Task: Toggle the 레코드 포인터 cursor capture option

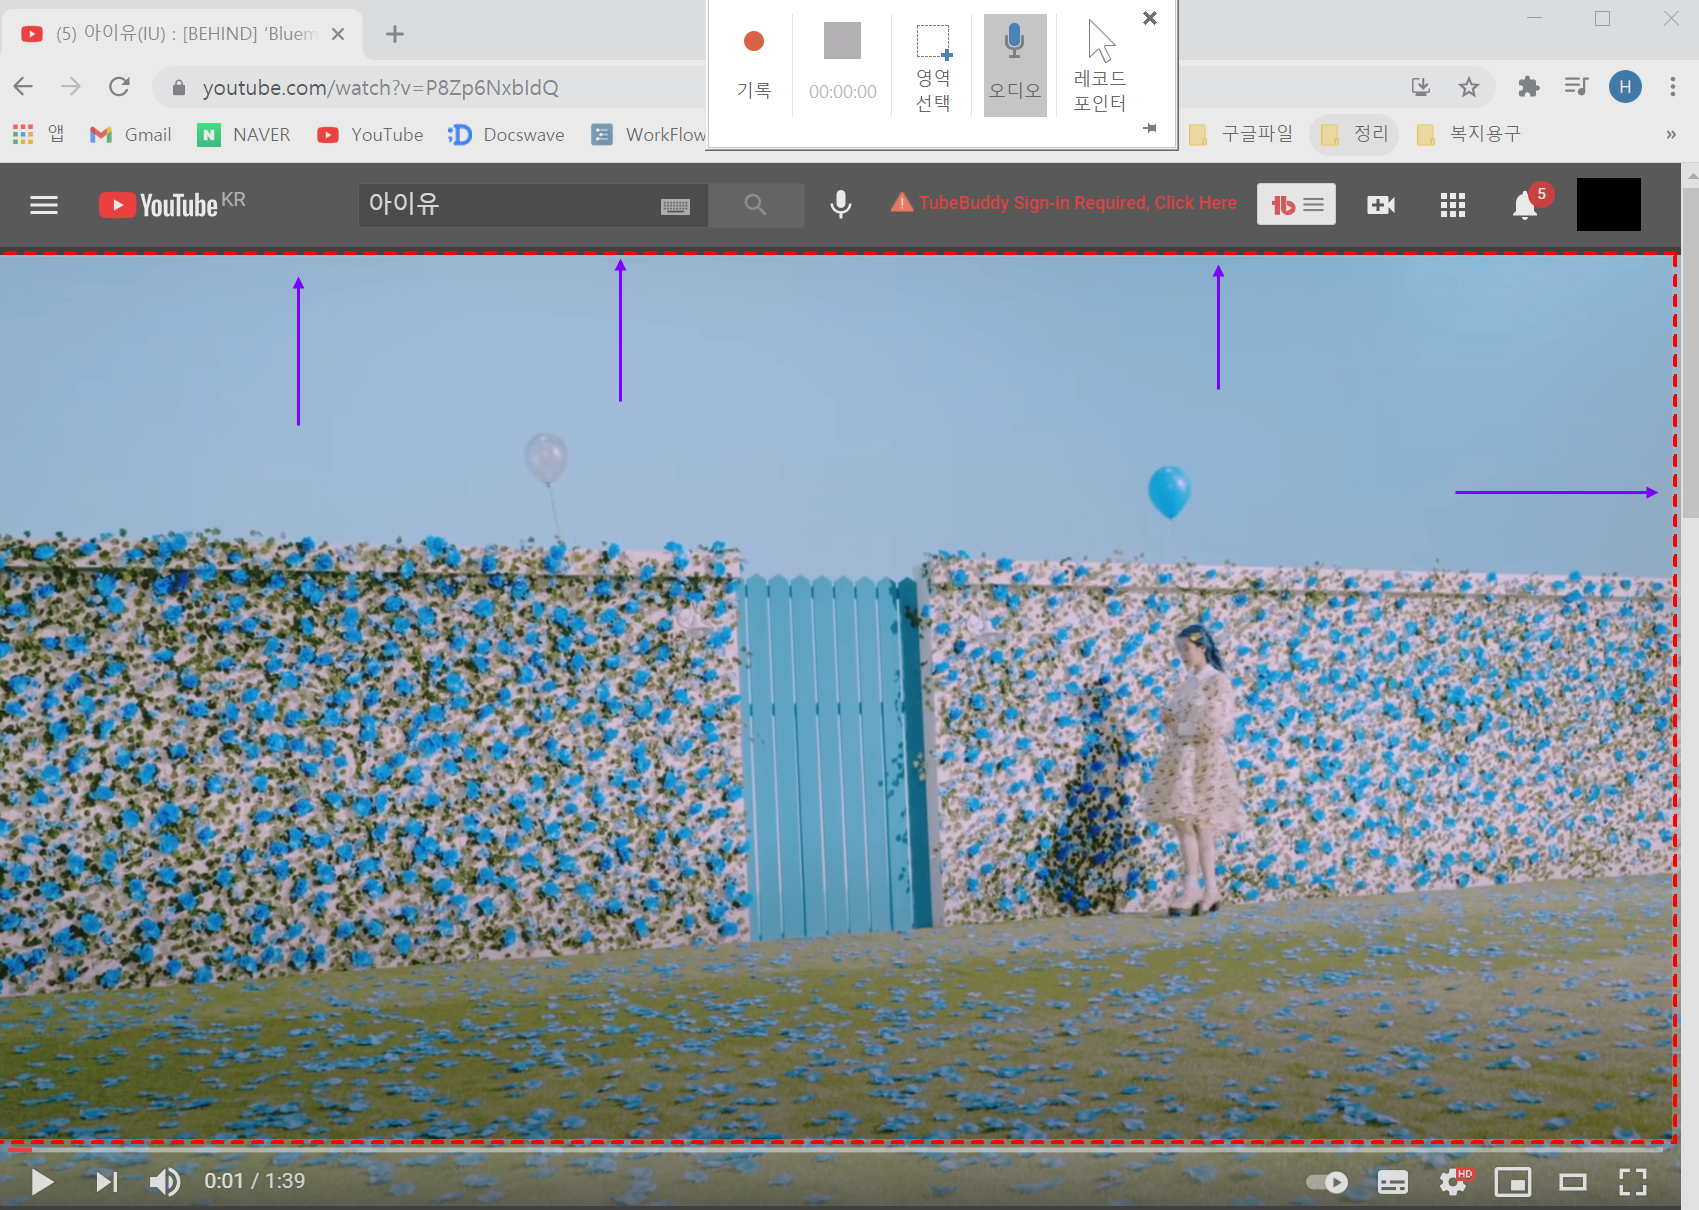Action: (1100, 66)
